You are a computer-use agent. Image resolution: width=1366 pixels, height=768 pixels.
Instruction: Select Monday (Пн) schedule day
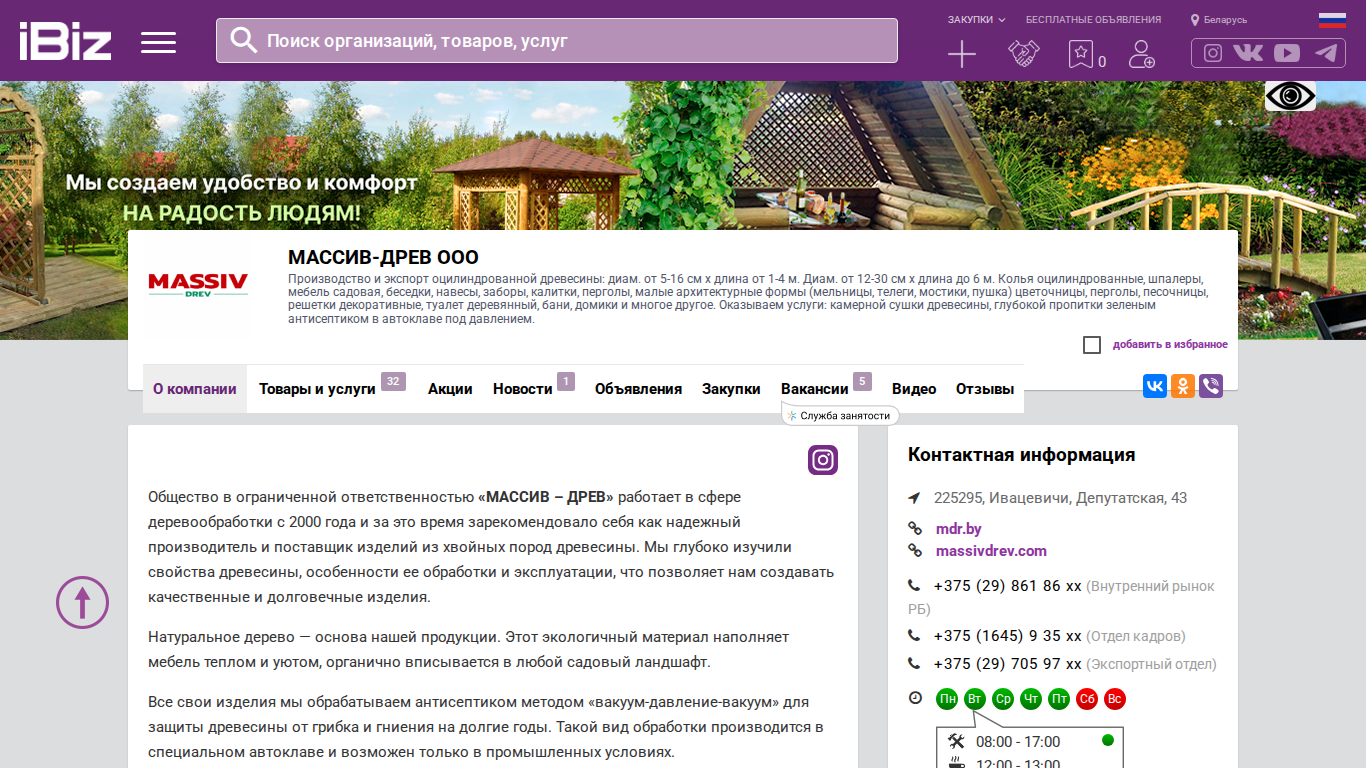947,699
